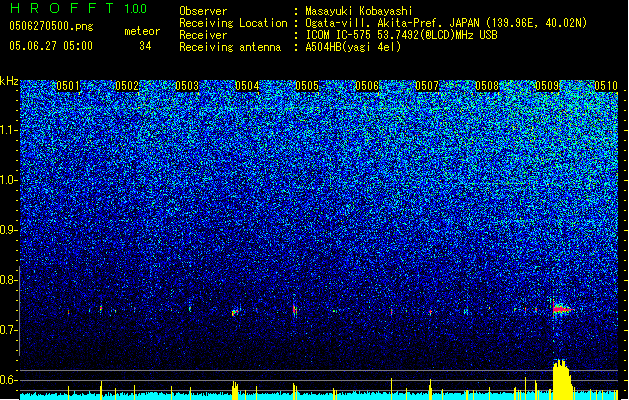The width and height of the screenshot is (629, 400).
Task: Click the 0505 time marker
Action: (x=307, y=86)
